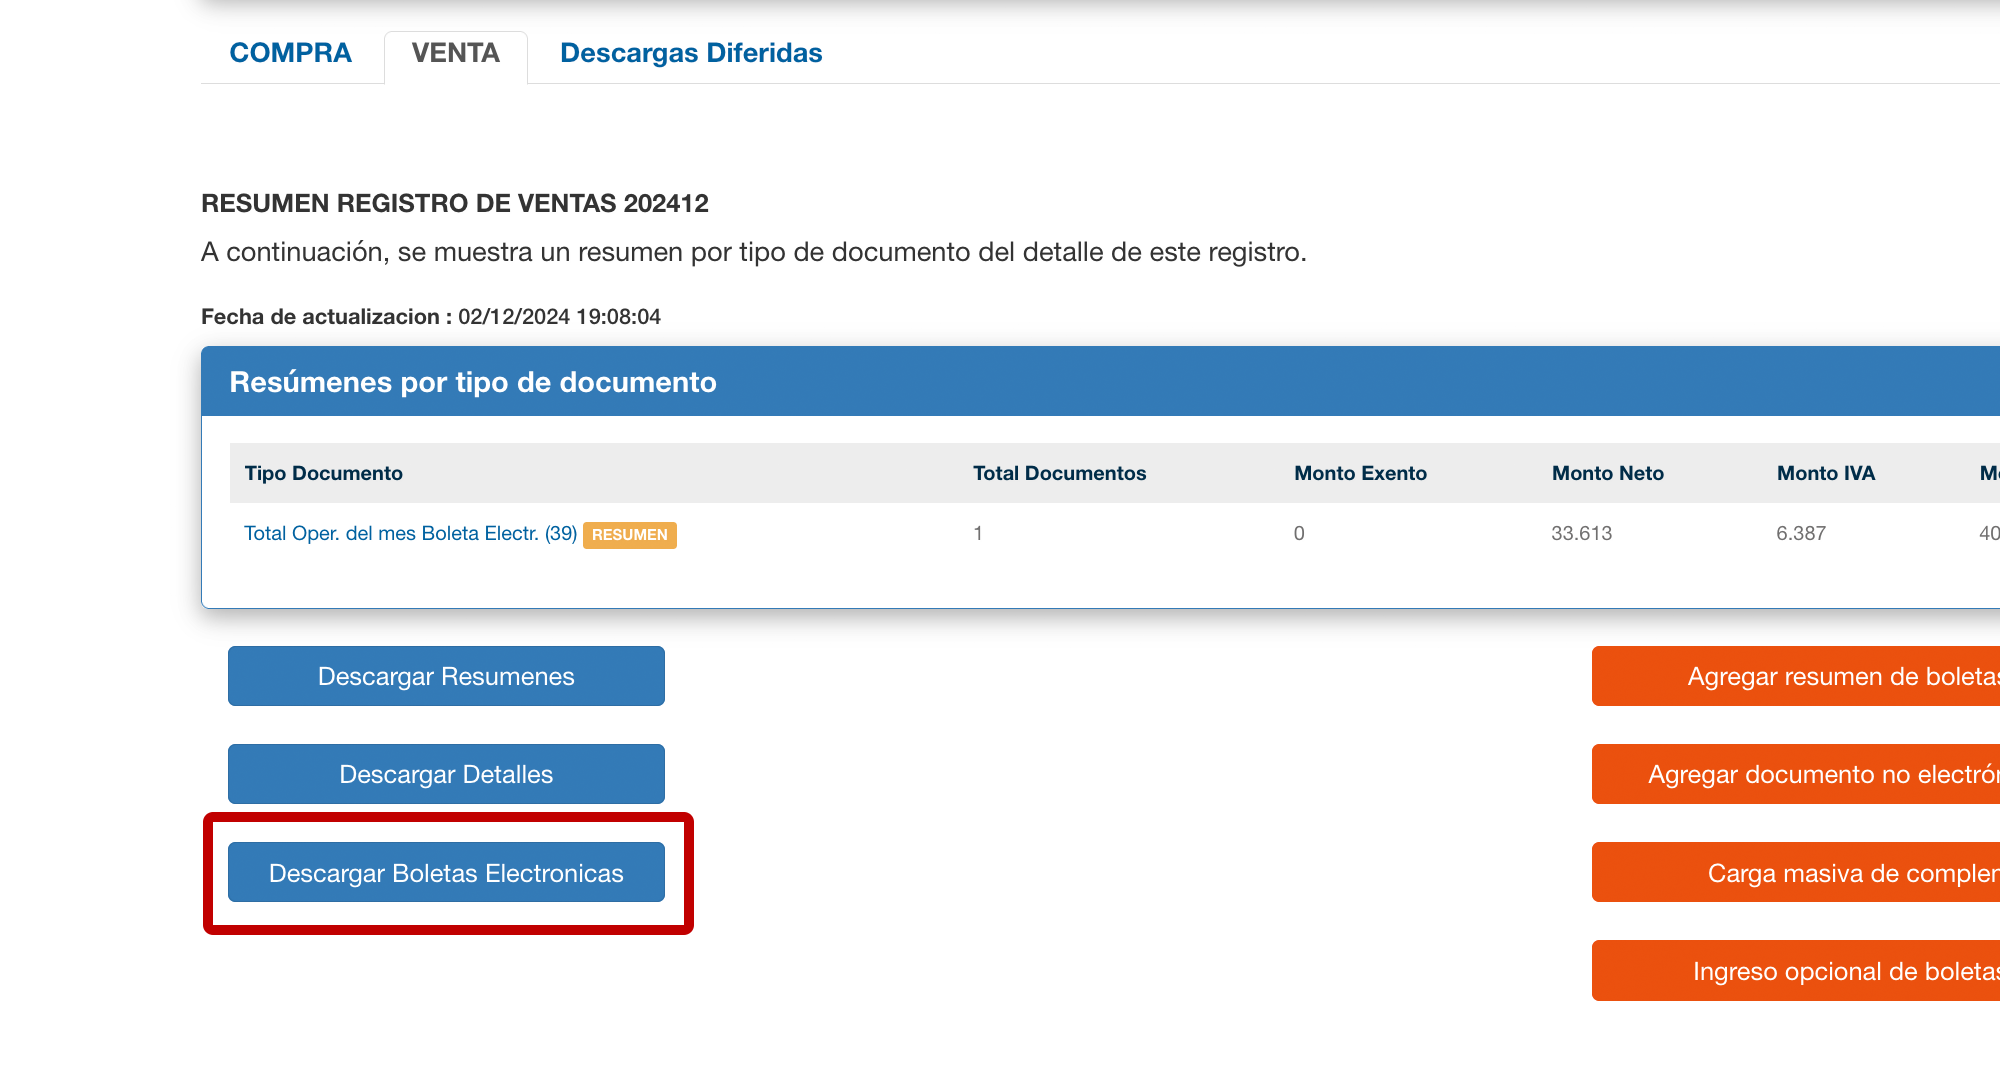Click the Tipo Documento column header
Screen dimensions: 2000x1086
(x=323, y=473)
